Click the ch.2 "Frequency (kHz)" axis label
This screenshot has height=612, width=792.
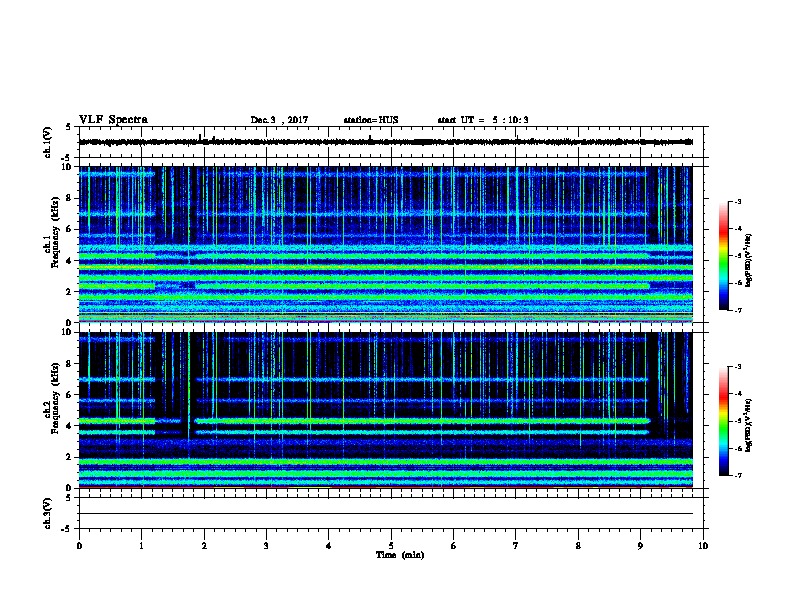click(x=55, y=398)
